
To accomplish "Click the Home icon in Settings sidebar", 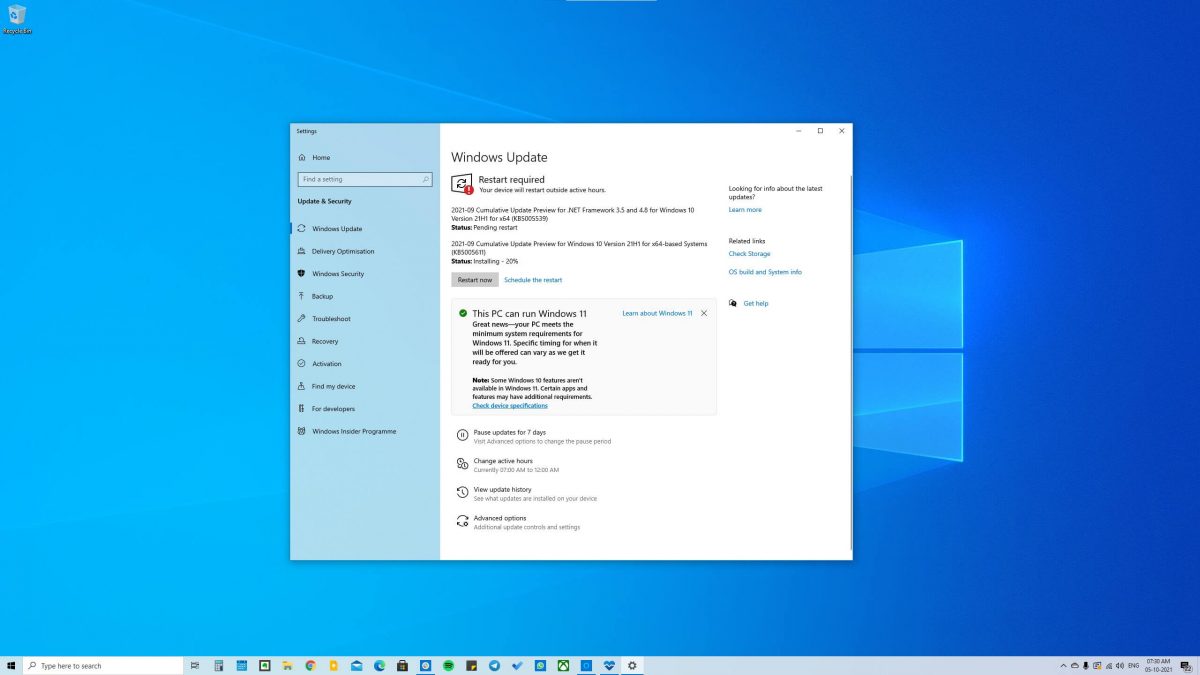I will click(x=321, y=157).
